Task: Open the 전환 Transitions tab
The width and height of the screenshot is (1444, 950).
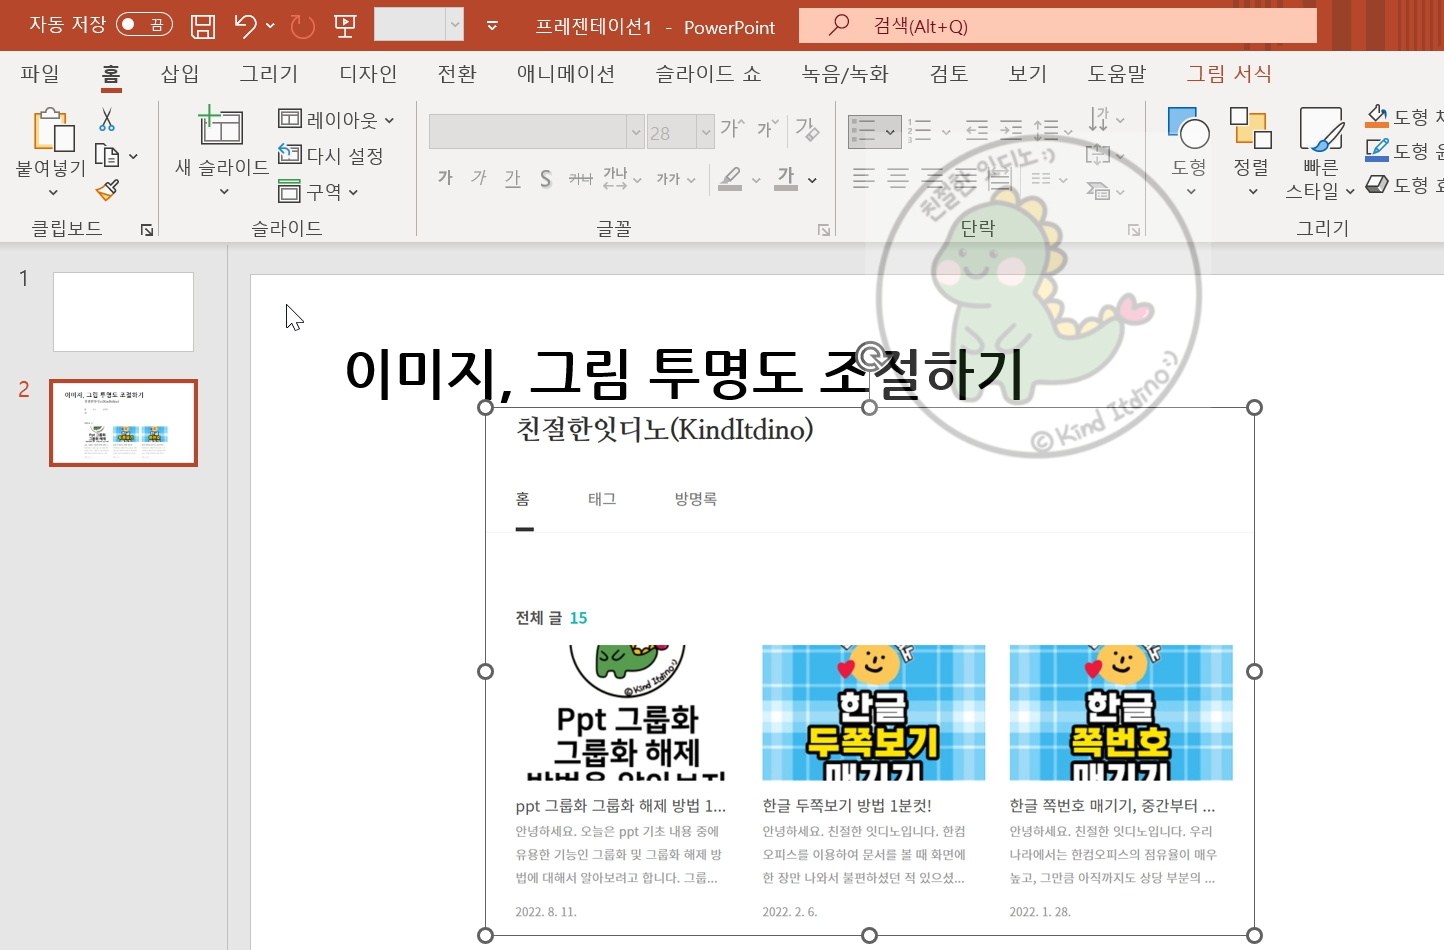Action: [457, 74]
